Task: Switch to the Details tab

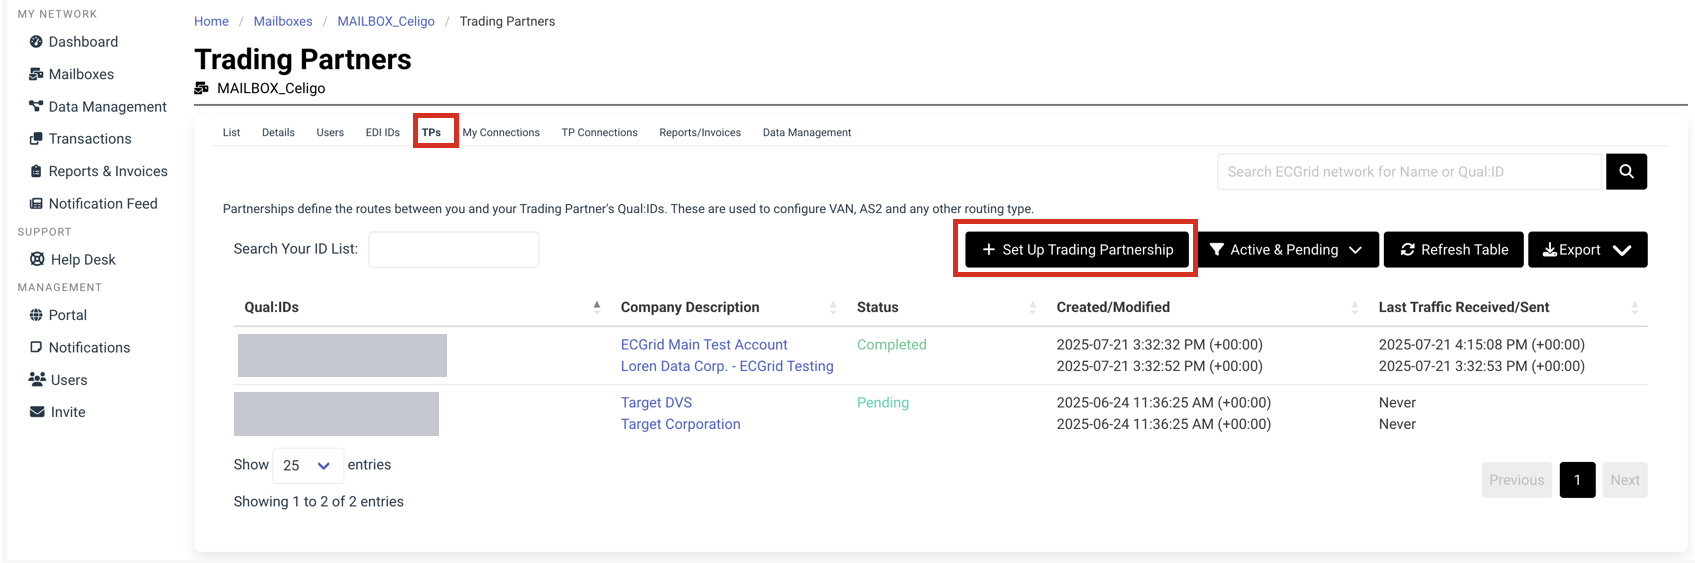Action: tap(278, 132)
